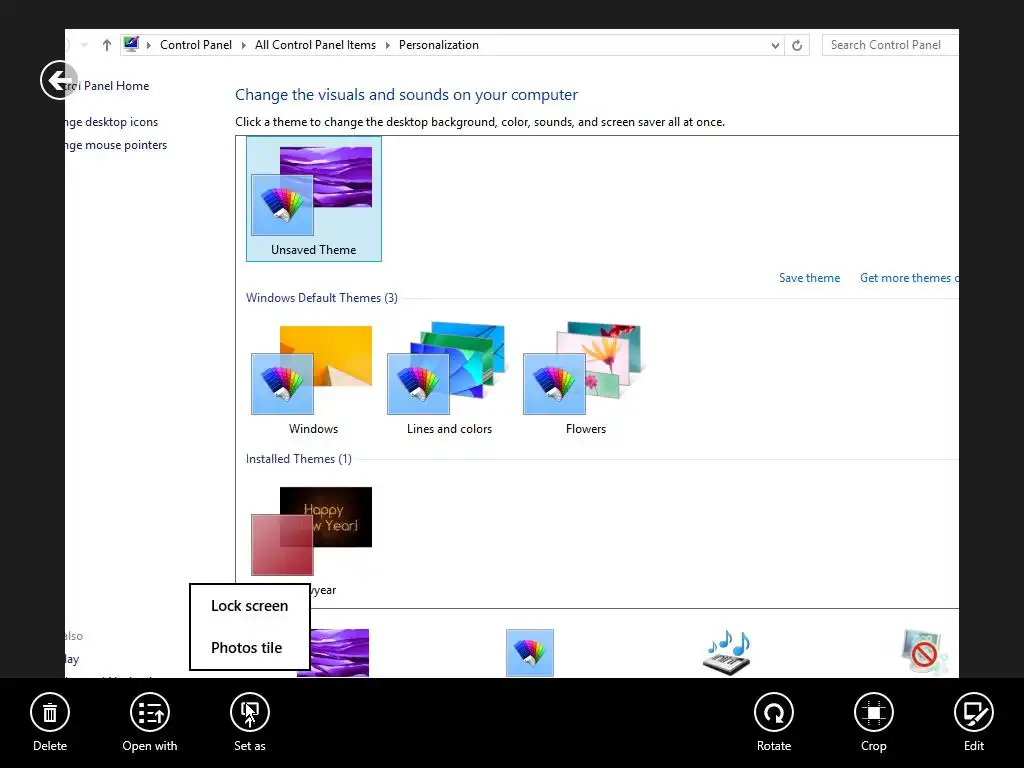1024x768 pixels.
Task: Expand the address bar history dropdown arrow
Action: pos(775,46)
